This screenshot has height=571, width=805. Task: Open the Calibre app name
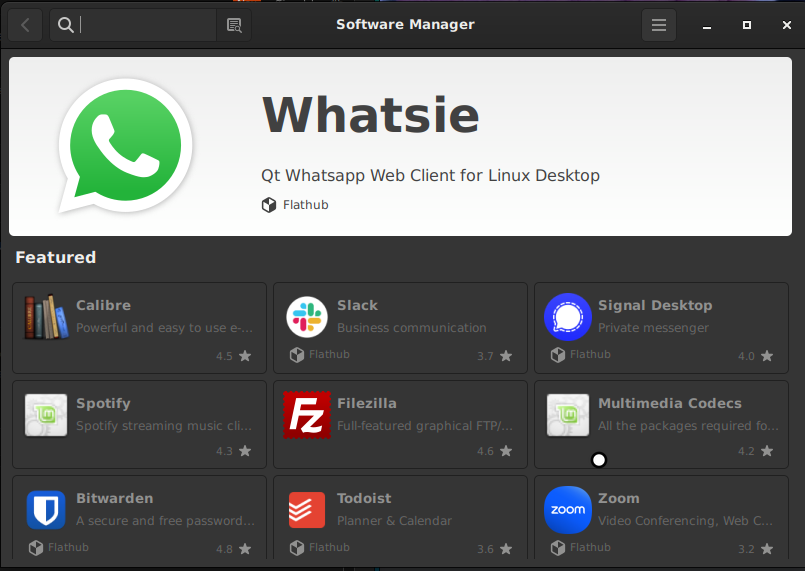(x=103, y=305)
